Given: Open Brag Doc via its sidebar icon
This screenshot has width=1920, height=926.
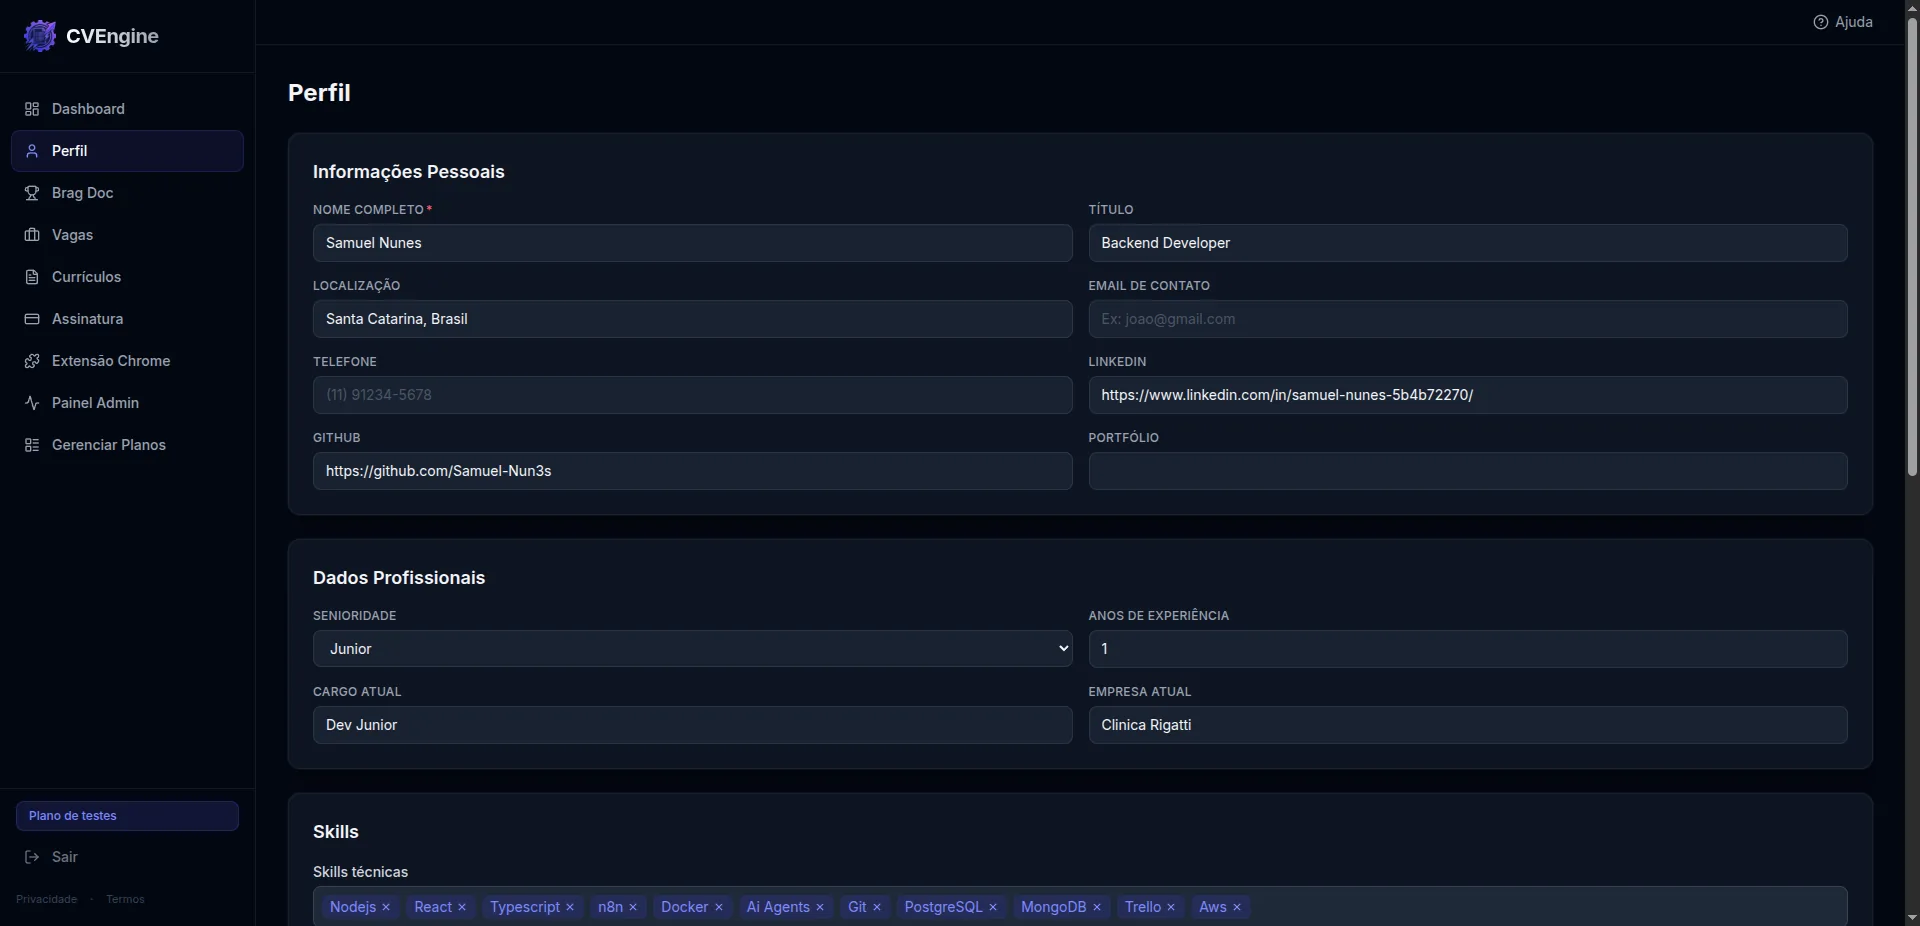Looking at the screenshot, I should coord(32,193).
